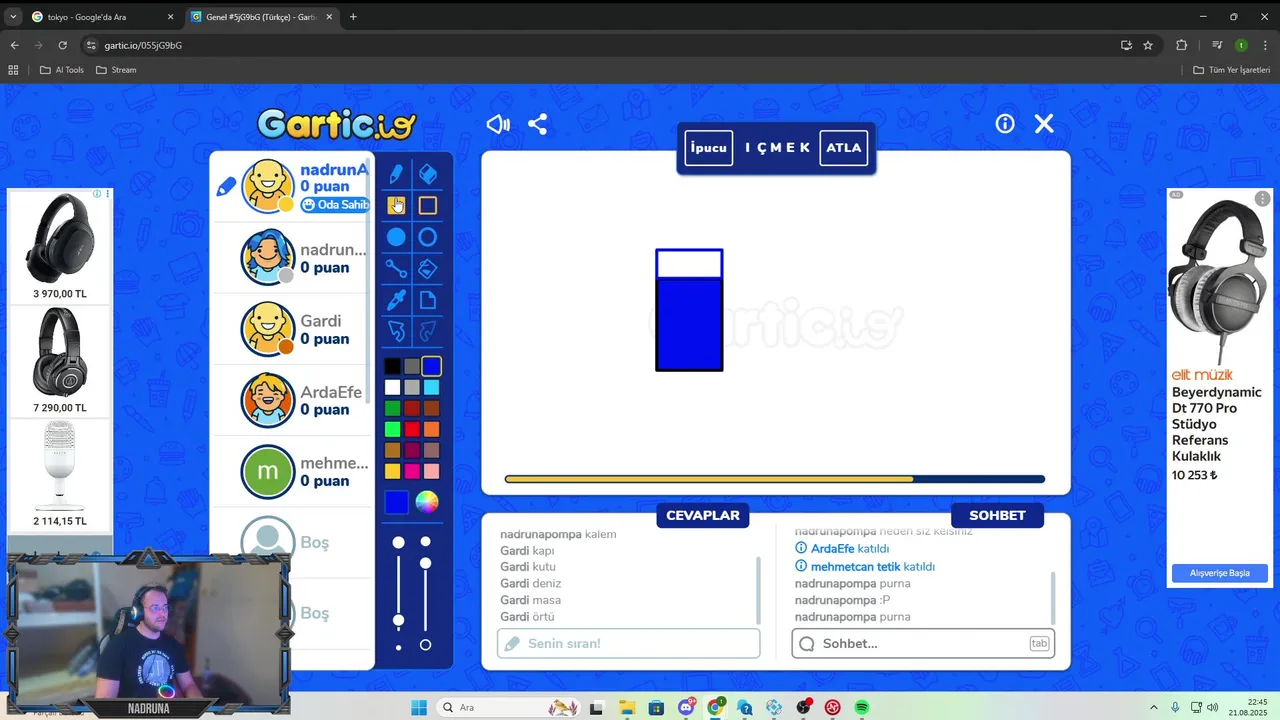
Task: Choose the filled rectangle tool
Action: [x=397, y=206]
